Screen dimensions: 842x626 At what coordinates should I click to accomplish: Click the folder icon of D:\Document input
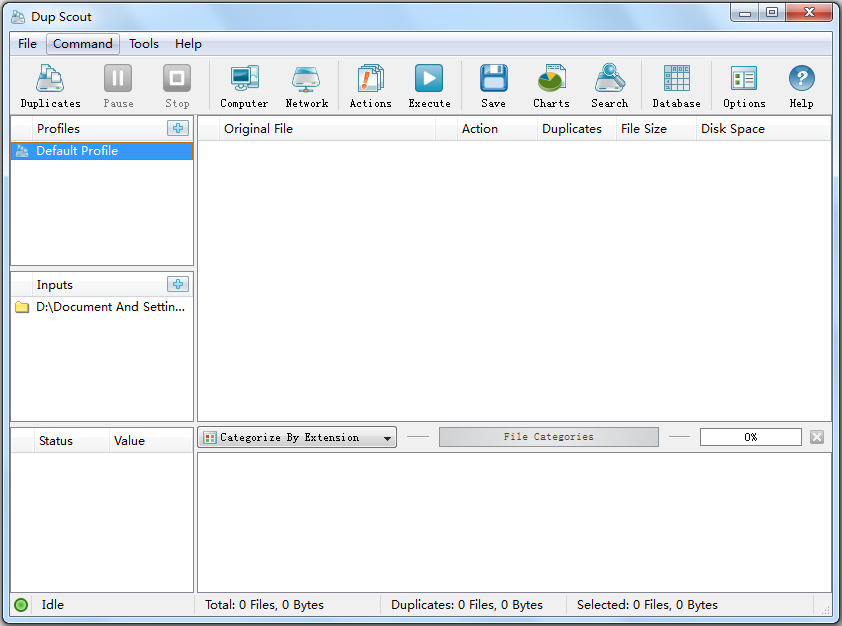tap(22, 307)
